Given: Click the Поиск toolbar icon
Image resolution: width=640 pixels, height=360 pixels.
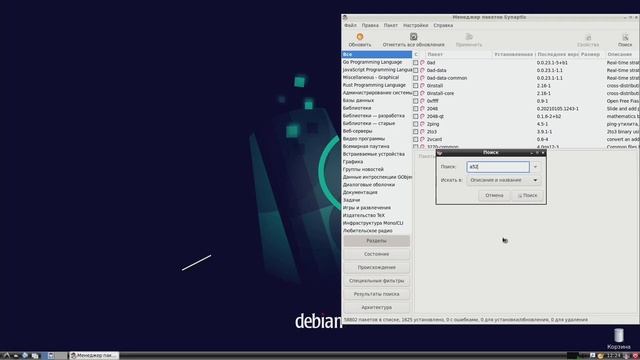Looking at the screenshot, I should click(x=625, y=37).
